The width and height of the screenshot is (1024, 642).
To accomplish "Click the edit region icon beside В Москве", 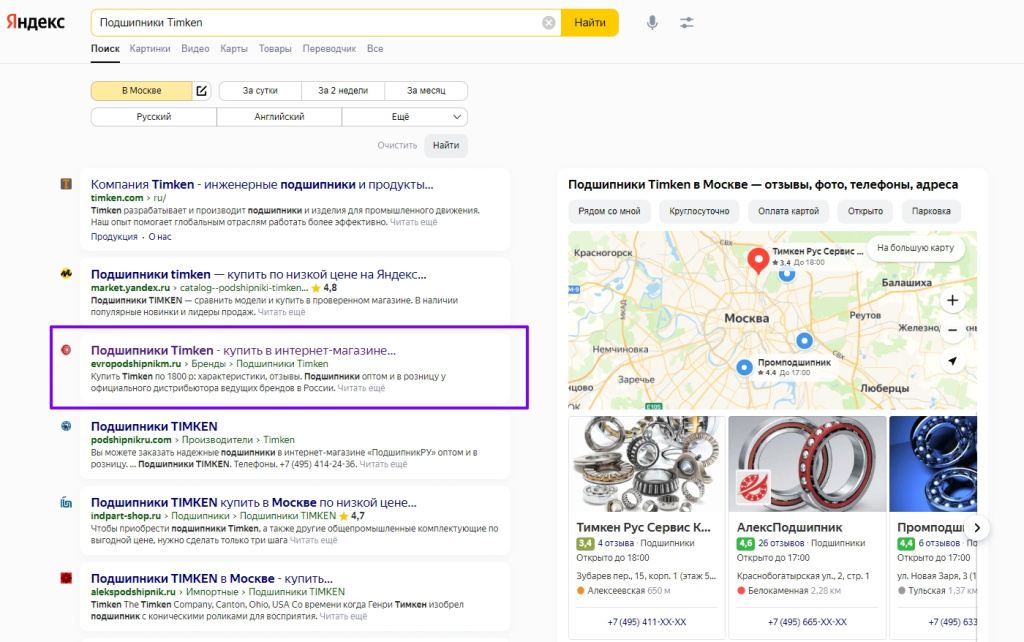I will (201, 91).
